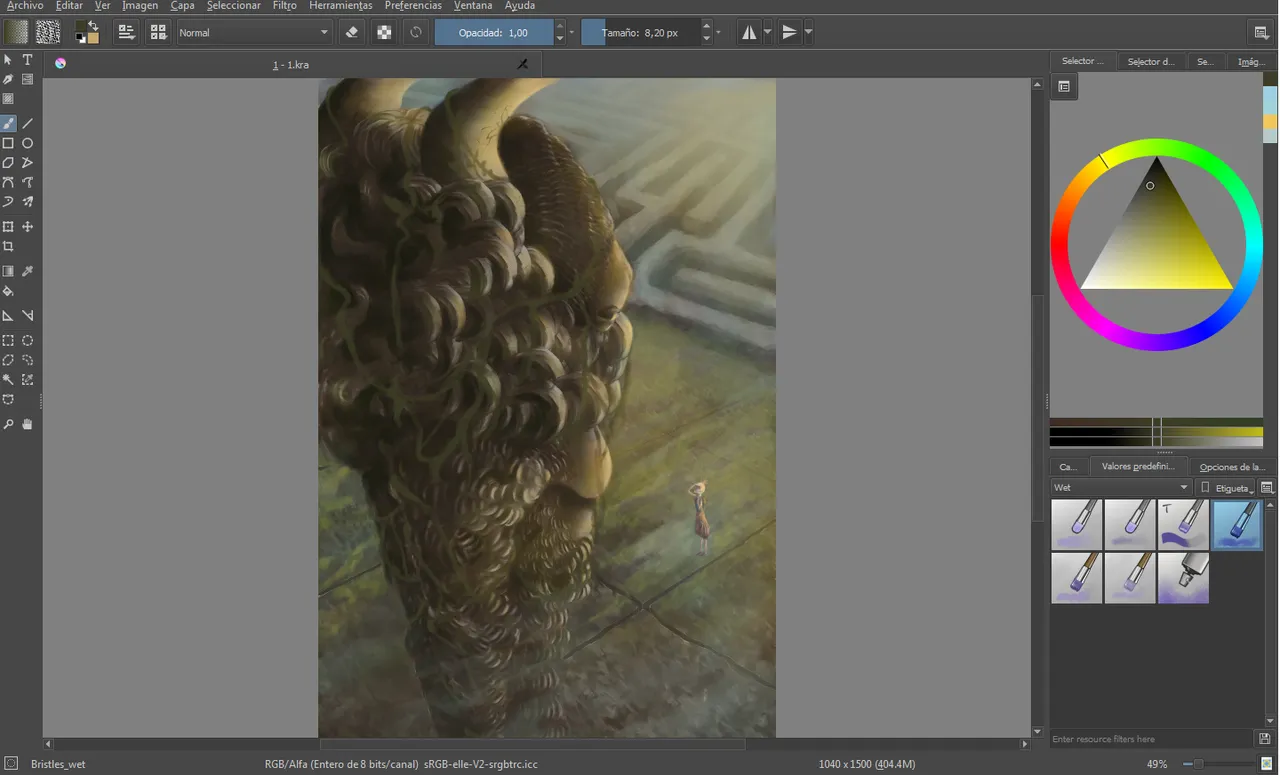Open vertical mirror options arrow
Screen dimensions: 1280x775
(x=808, y=32)
